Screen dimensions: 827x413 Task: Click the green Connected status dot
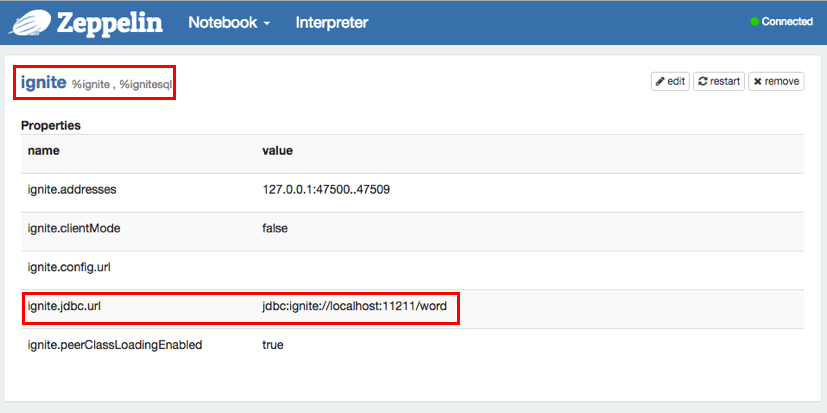(755, 22)
